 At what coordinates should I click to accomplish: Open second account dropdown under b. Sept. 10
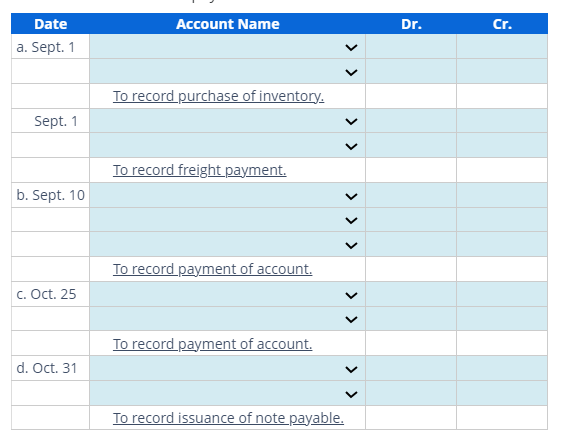228,220
